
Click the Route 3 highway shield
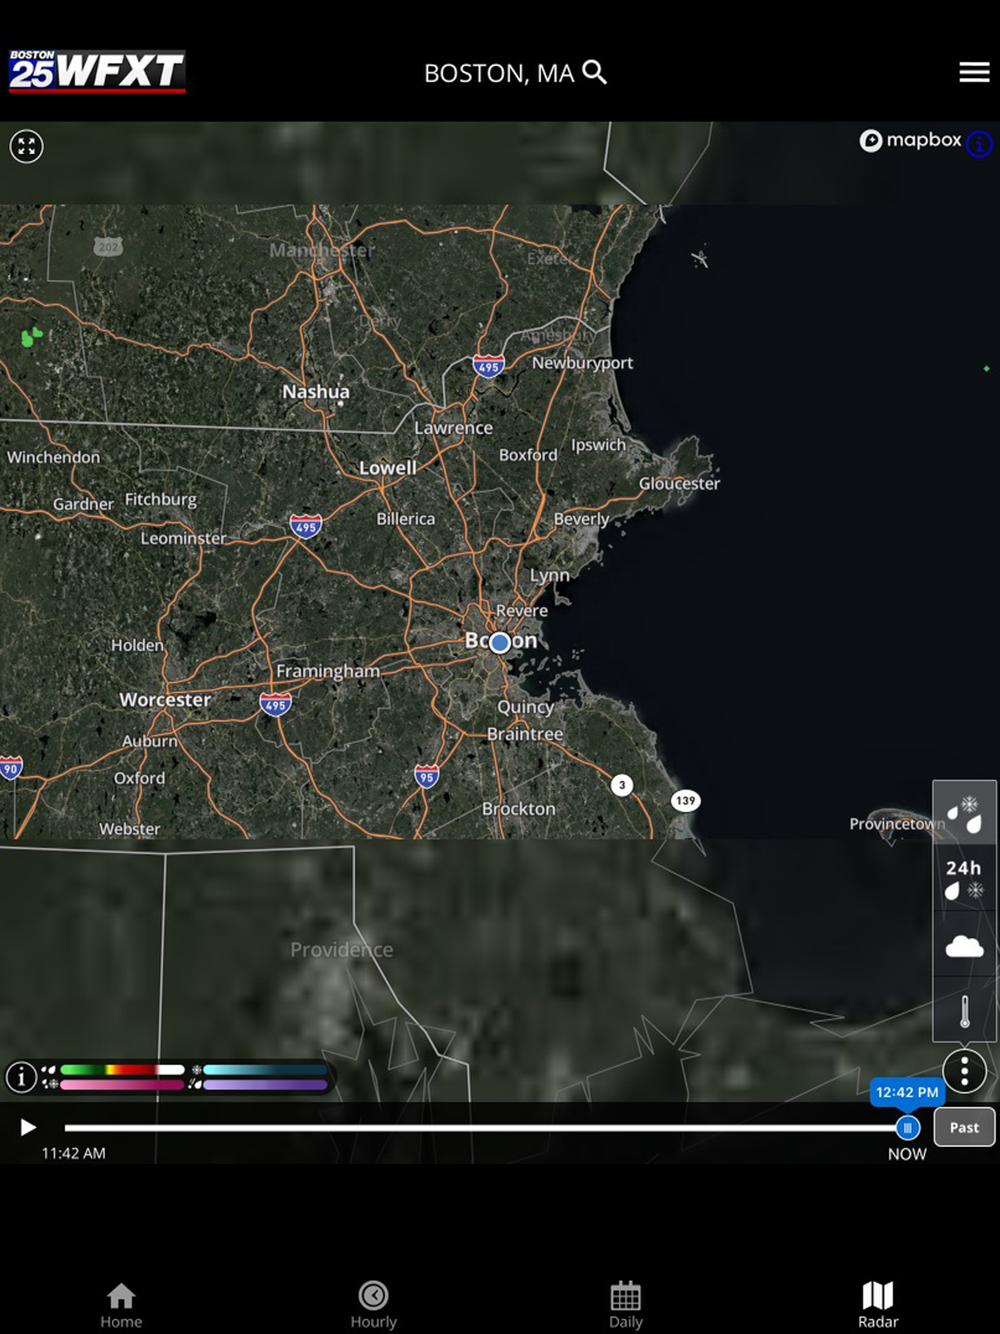point(622,785)
